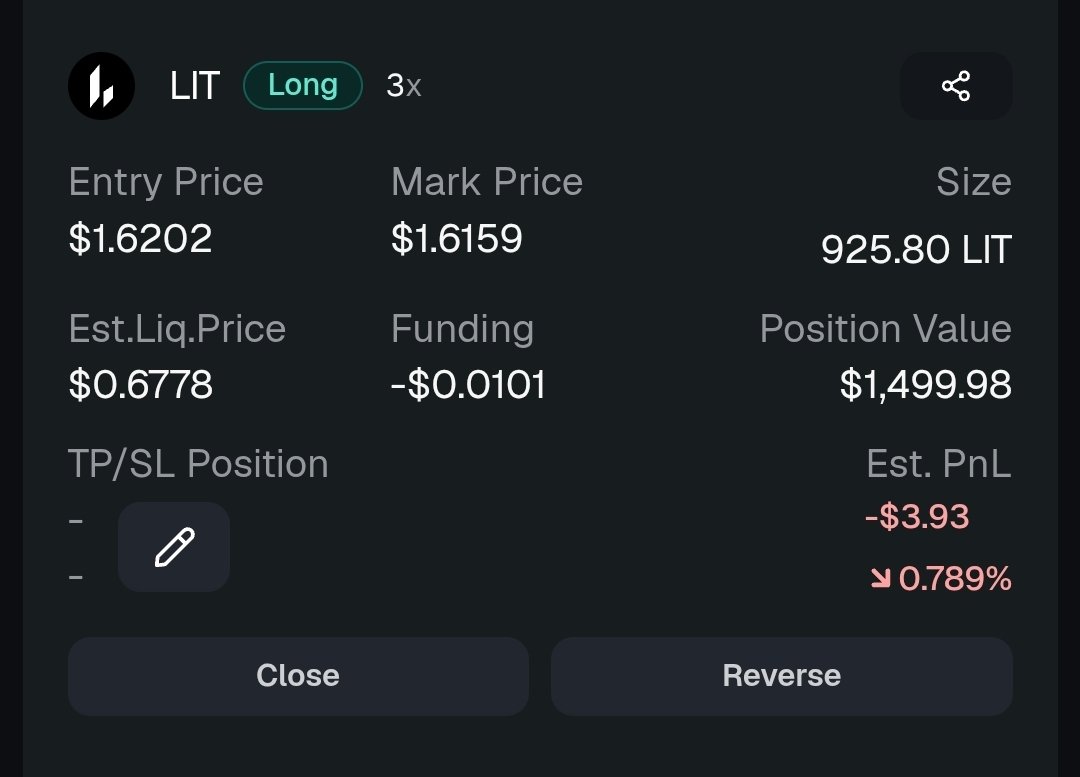This screenshot has height=777, width=1080.
Task: Click the Size value 925.80 LIT
Action: coord(916,249)
